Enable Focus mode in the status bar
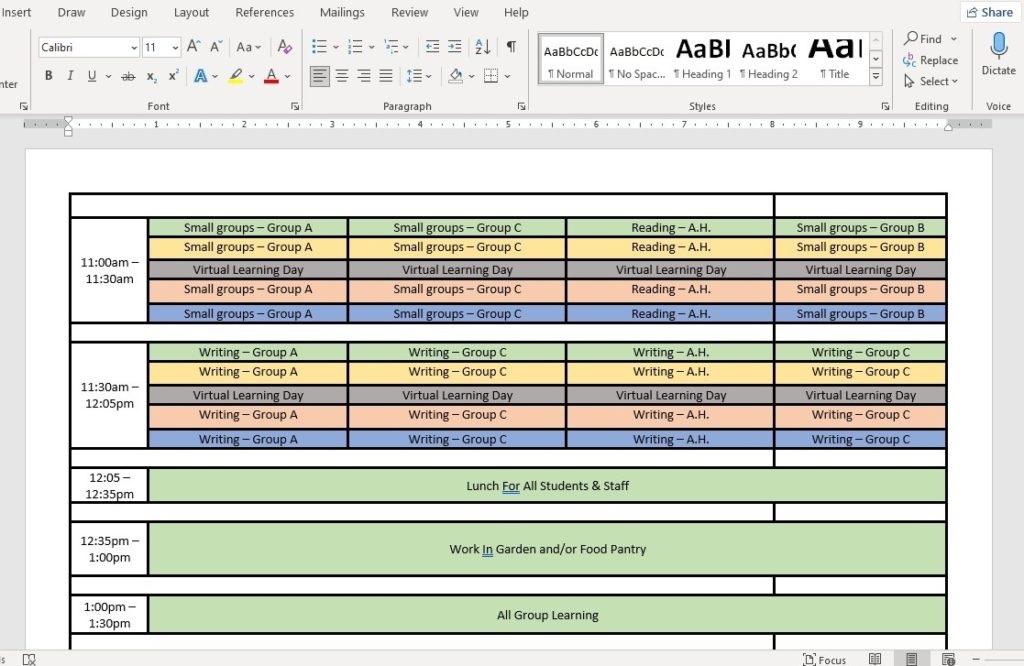 coord(826,659)
